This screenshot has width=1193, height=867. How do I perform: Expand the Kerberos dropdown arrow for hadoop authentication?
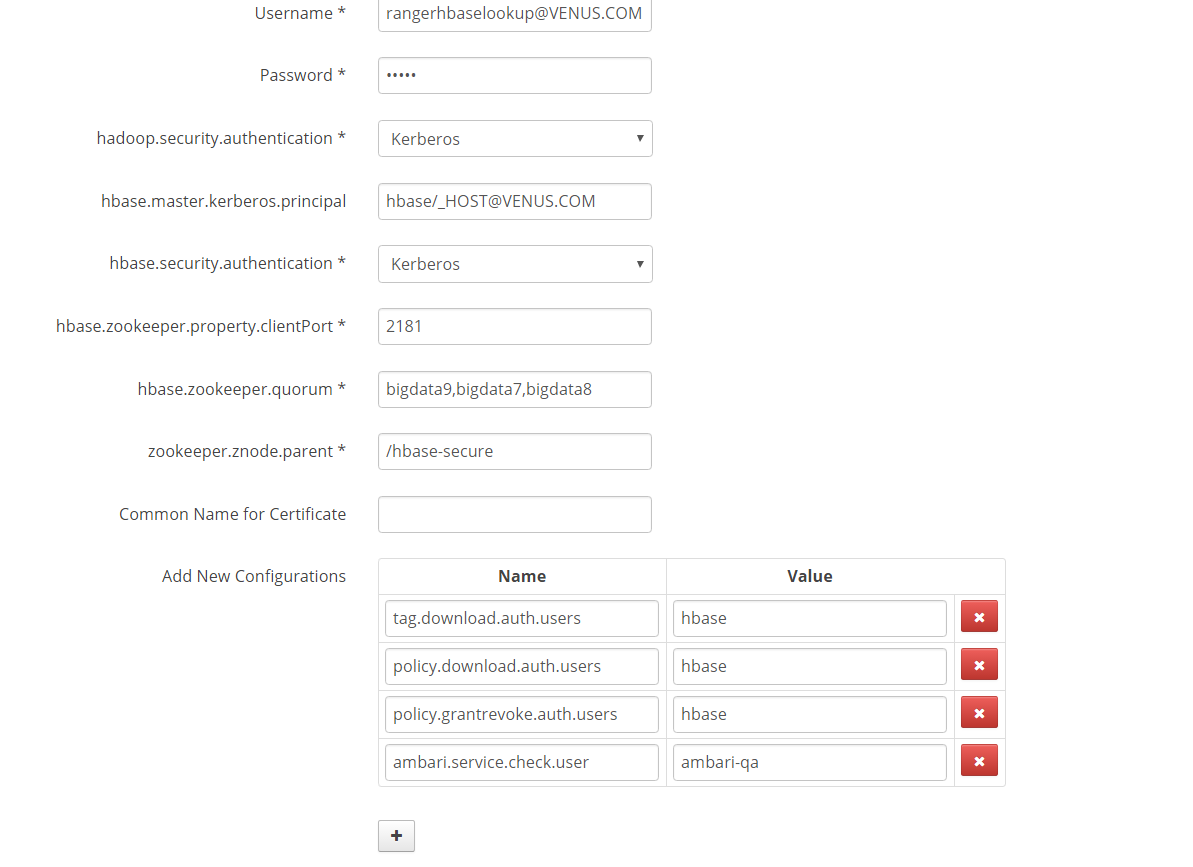(x=641, y=138)
